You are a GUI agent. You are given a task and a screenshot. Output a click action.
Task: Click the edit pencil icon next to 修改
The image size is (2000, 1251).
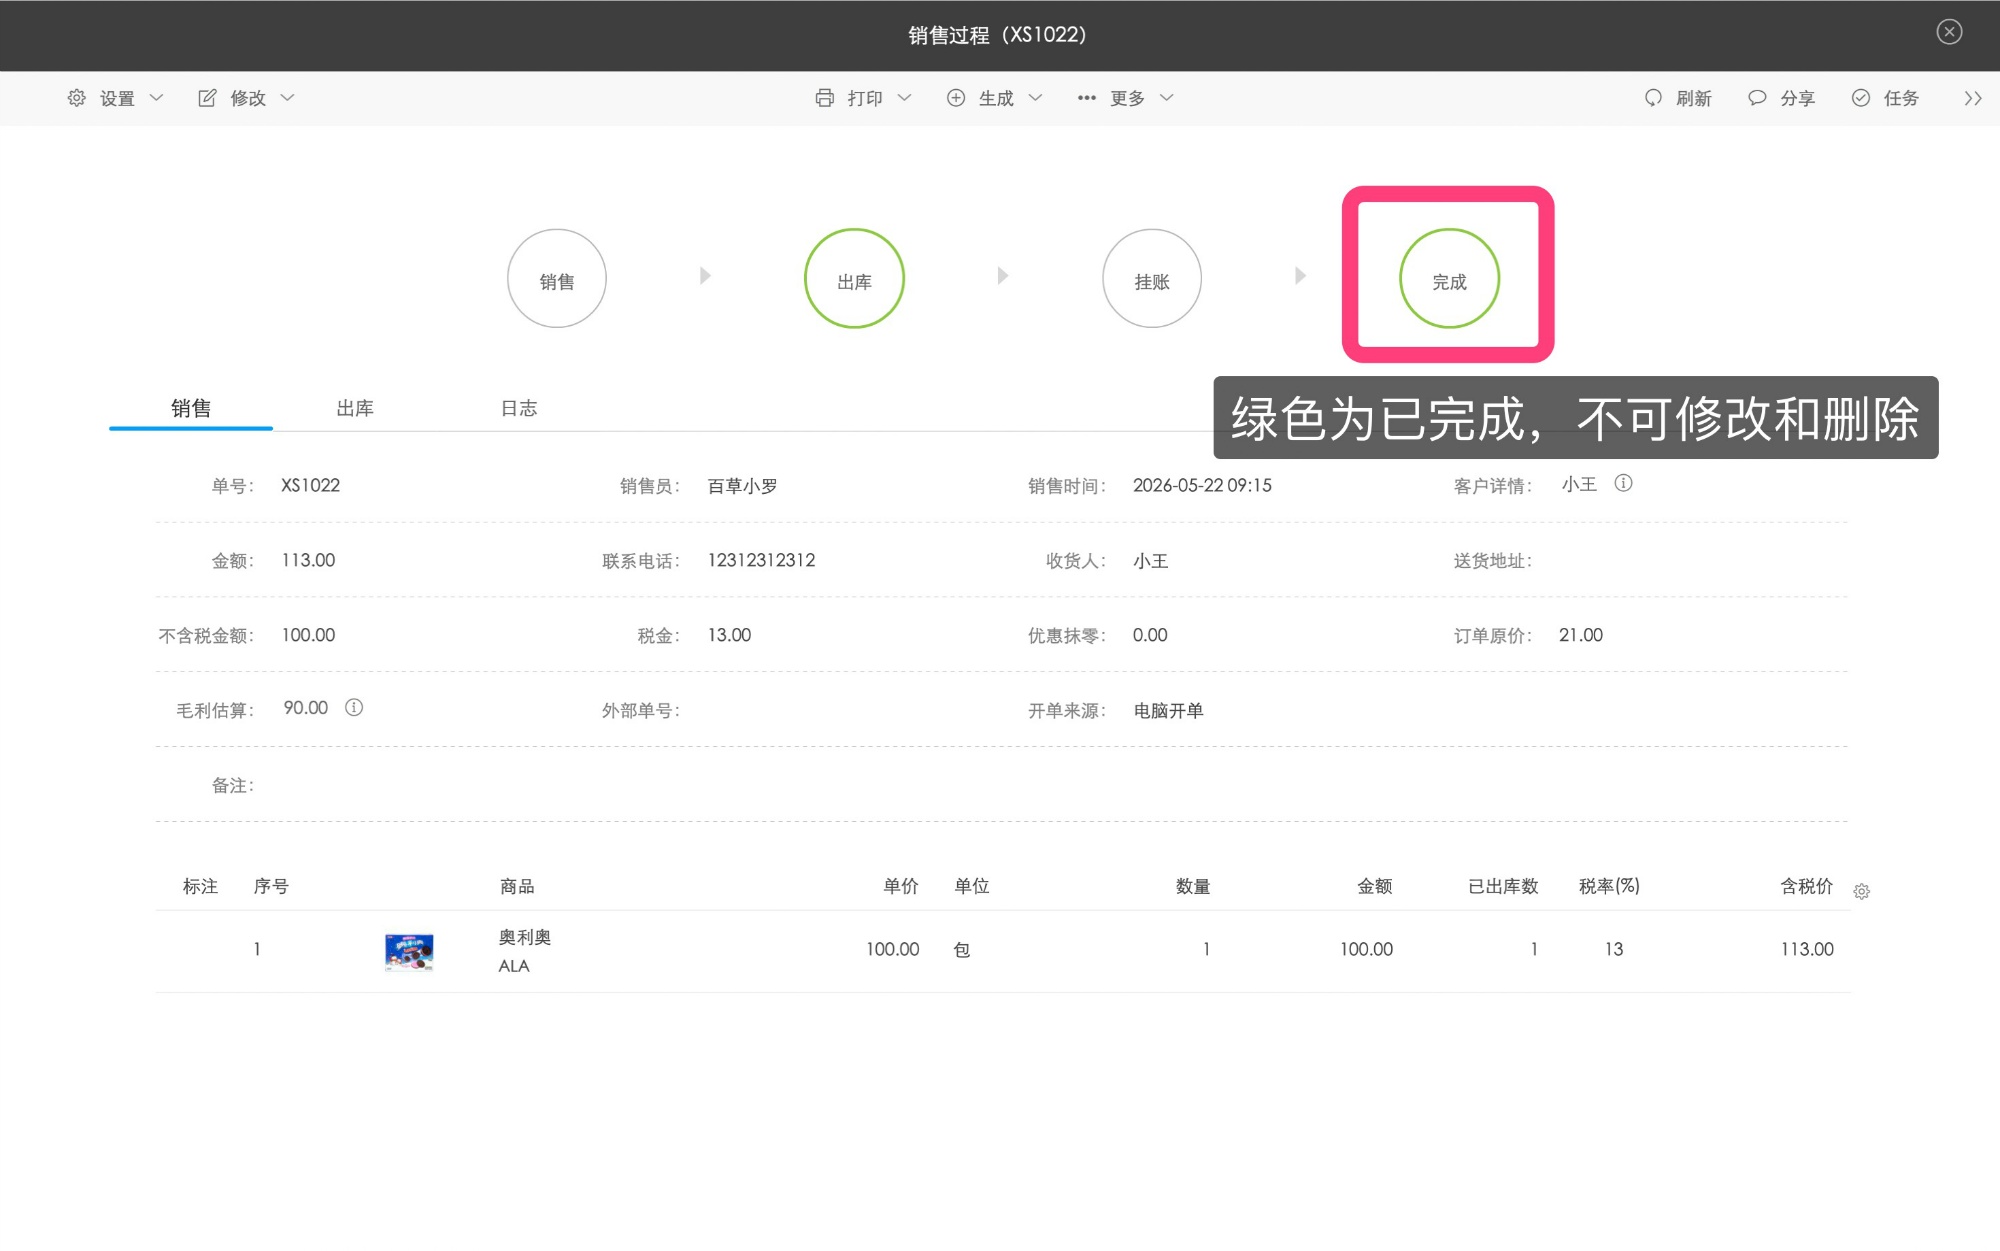tap(207, 98)
